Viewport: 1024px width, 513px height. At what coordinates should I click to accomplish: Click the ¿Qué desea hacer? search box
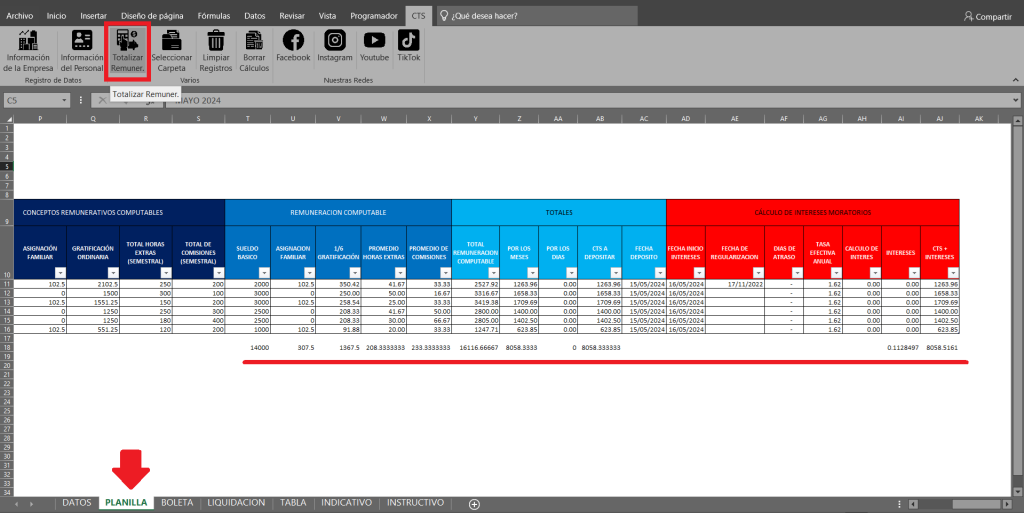(537, 16)
